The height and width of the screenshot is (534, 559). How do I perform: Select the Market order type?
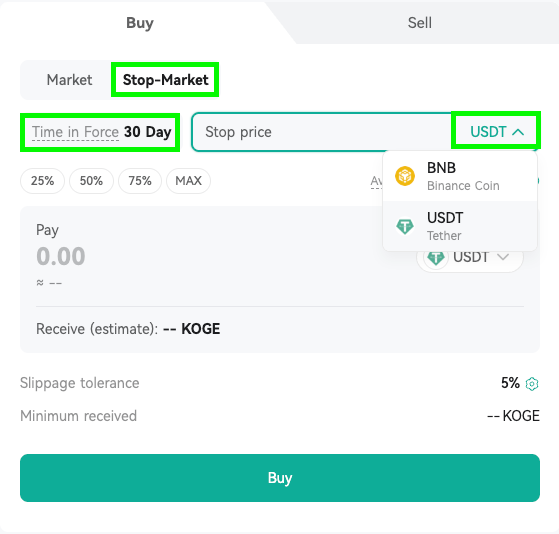pos(70,80)
